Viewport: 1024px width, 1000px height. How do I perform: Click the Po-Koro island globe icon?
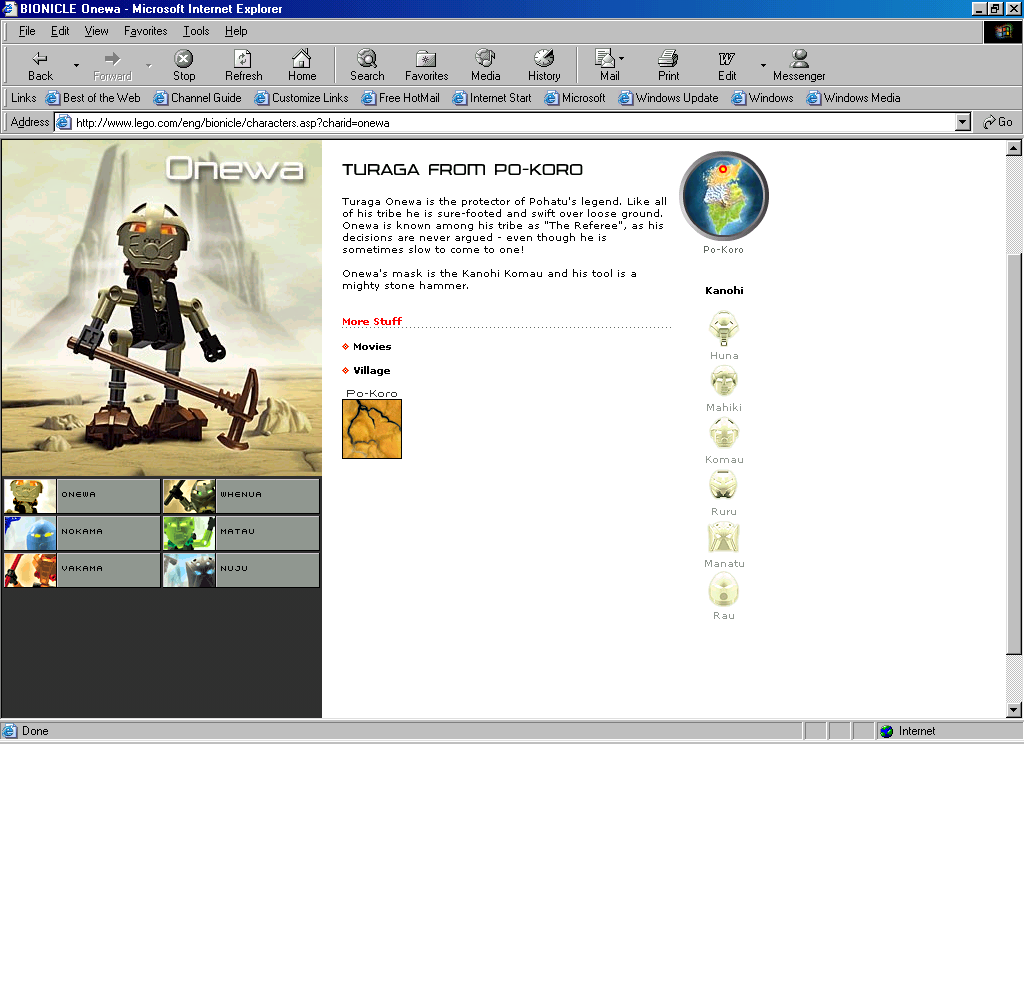[x=724, y=196]
